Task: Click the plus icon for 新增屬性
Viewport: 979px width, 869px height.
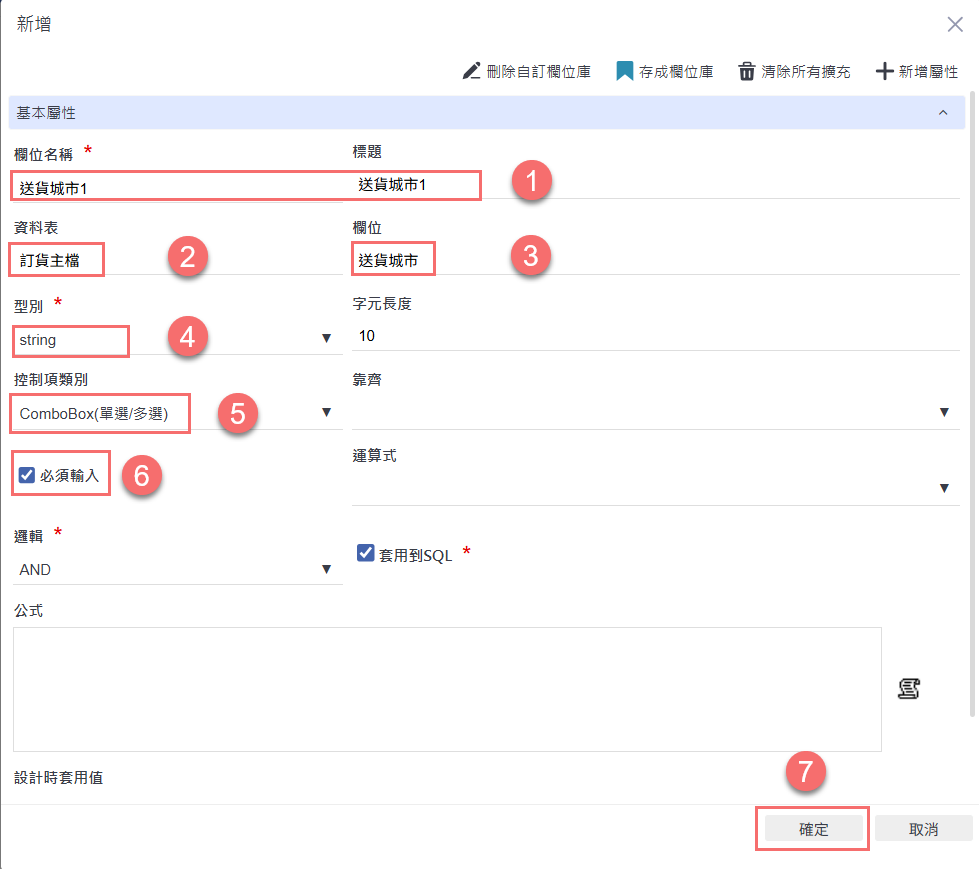Action: (883, 72)
